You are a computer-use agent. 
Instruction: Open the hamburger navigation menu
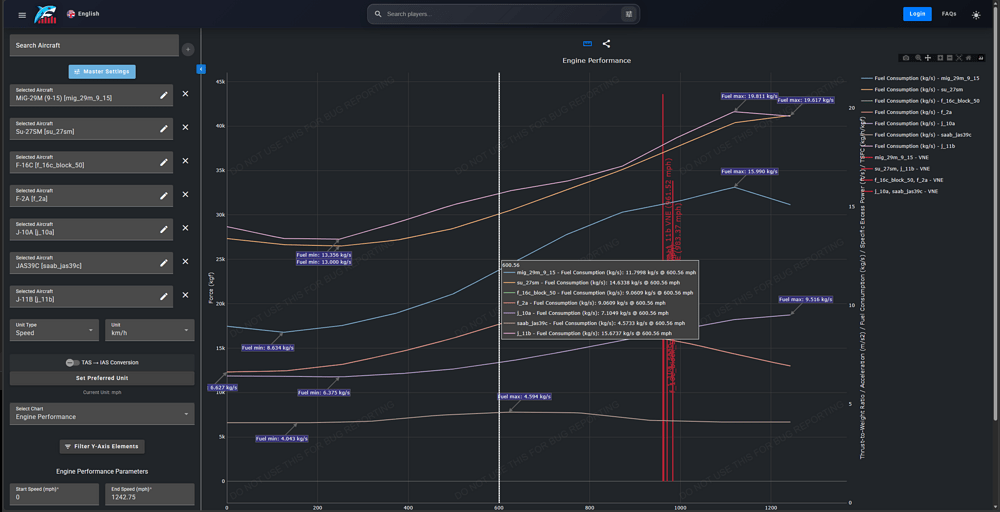coord(22,14)
